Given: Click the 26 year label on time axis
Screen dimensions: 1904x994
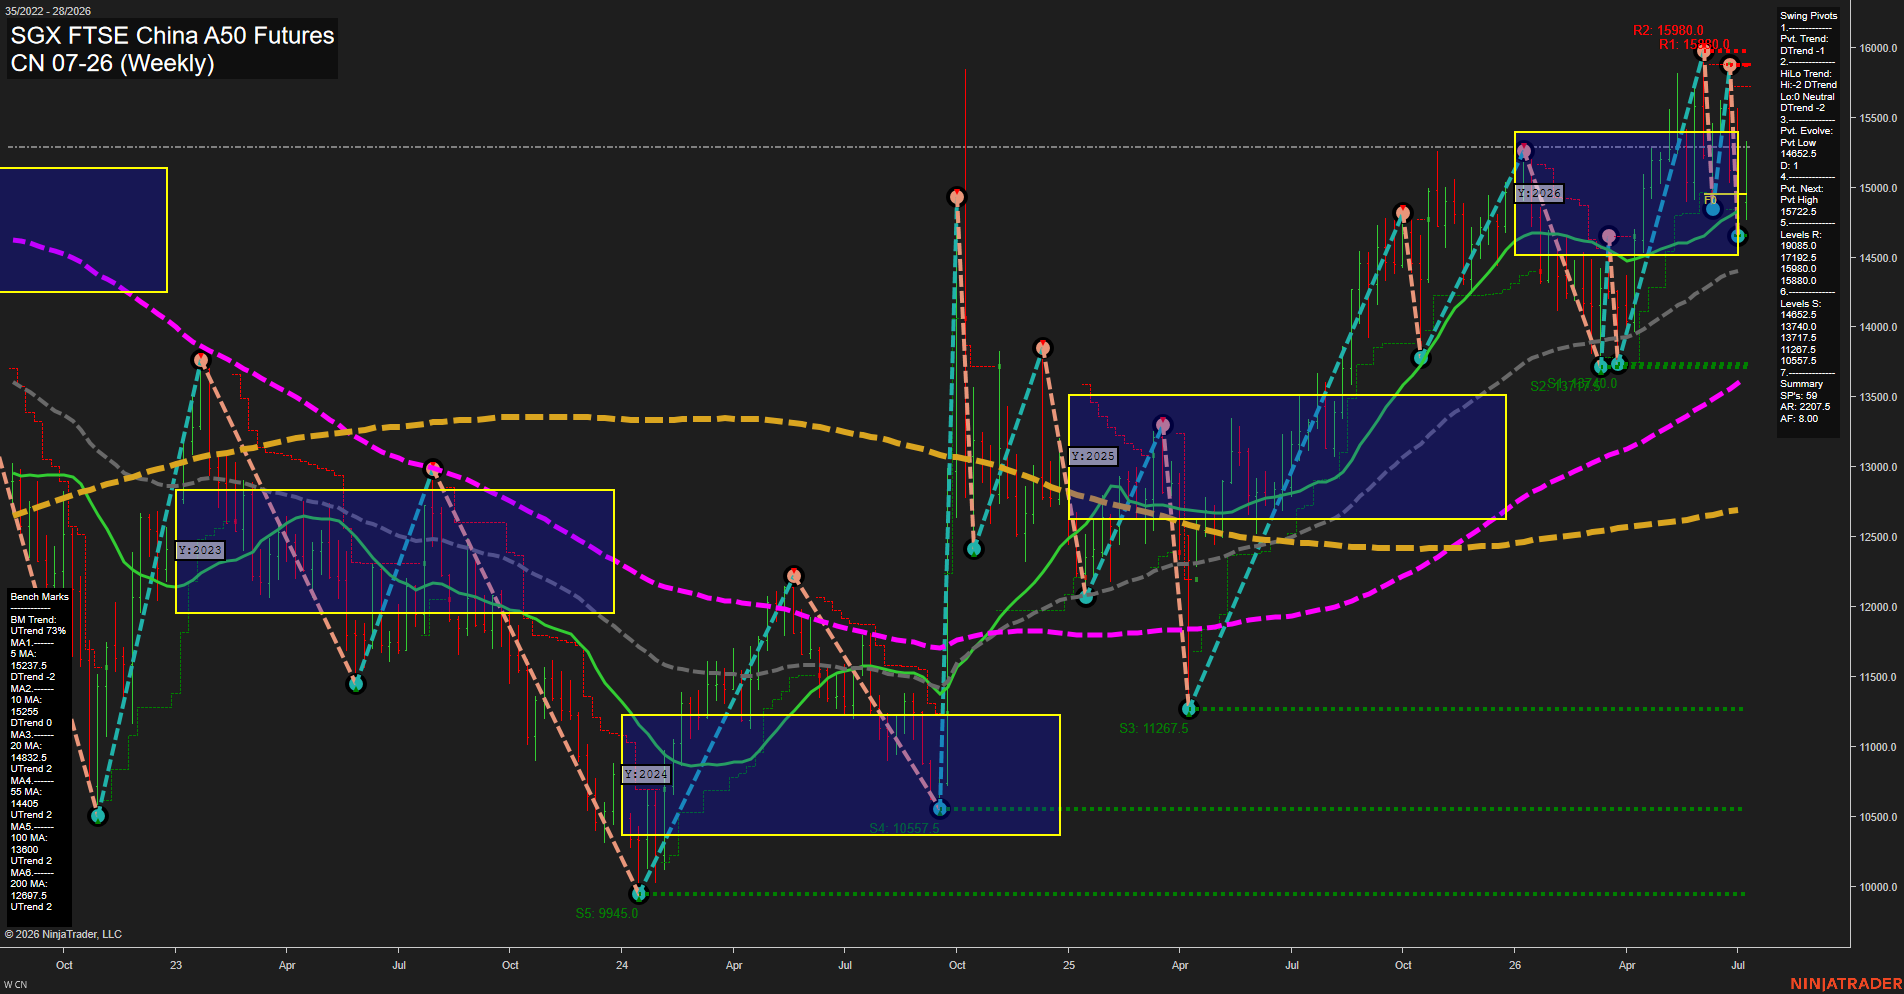Looking at the screenshot, I should tap(1515, 965).
